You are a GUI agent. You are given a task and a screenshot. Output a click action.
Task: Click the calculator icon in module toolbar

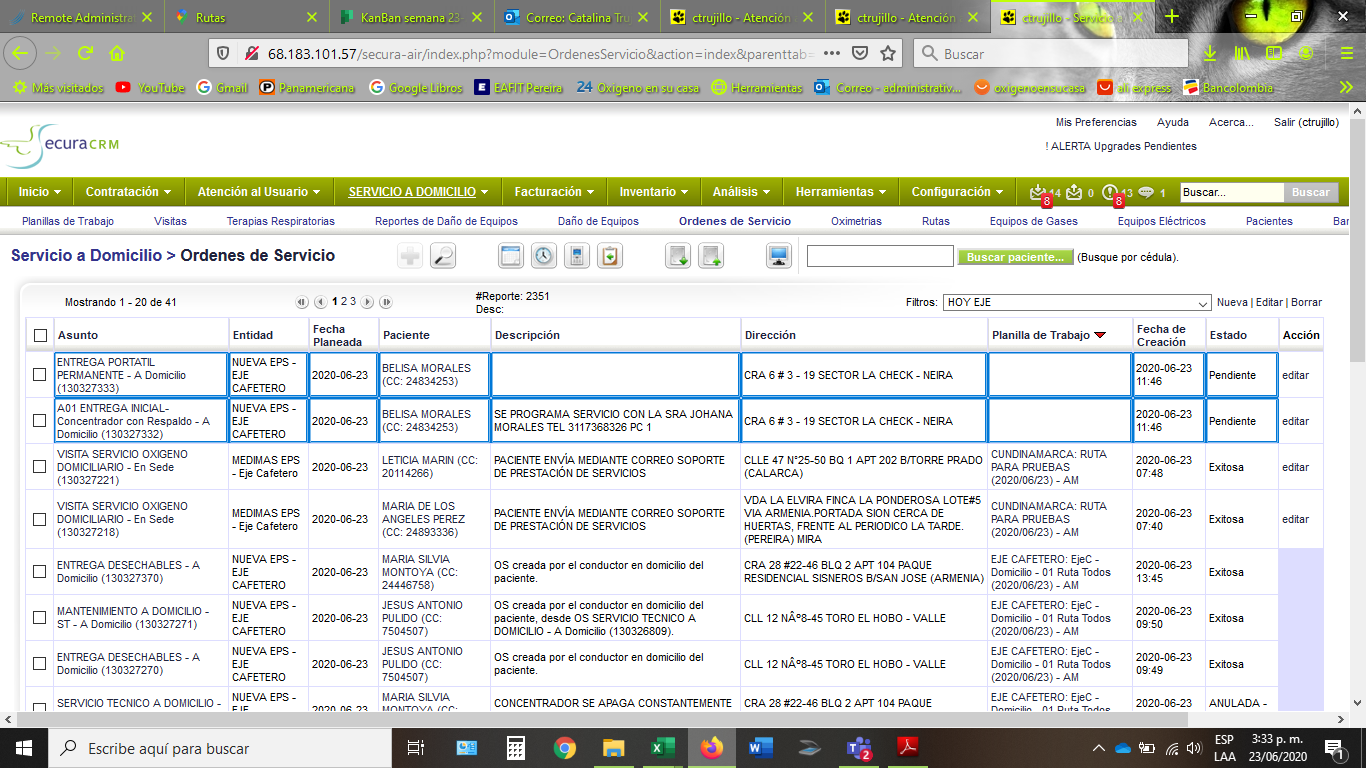point(576,256)
